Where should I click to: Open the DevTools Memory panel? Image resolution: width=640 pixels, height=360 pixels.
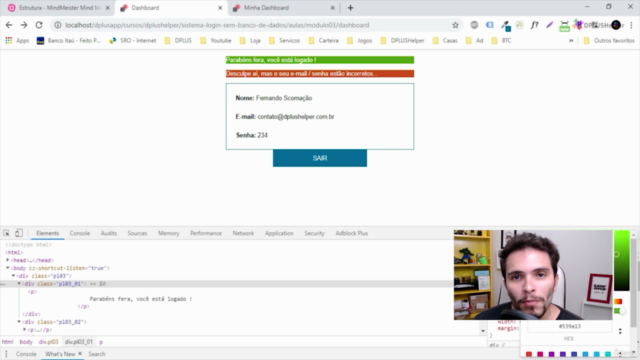point(169,233)
